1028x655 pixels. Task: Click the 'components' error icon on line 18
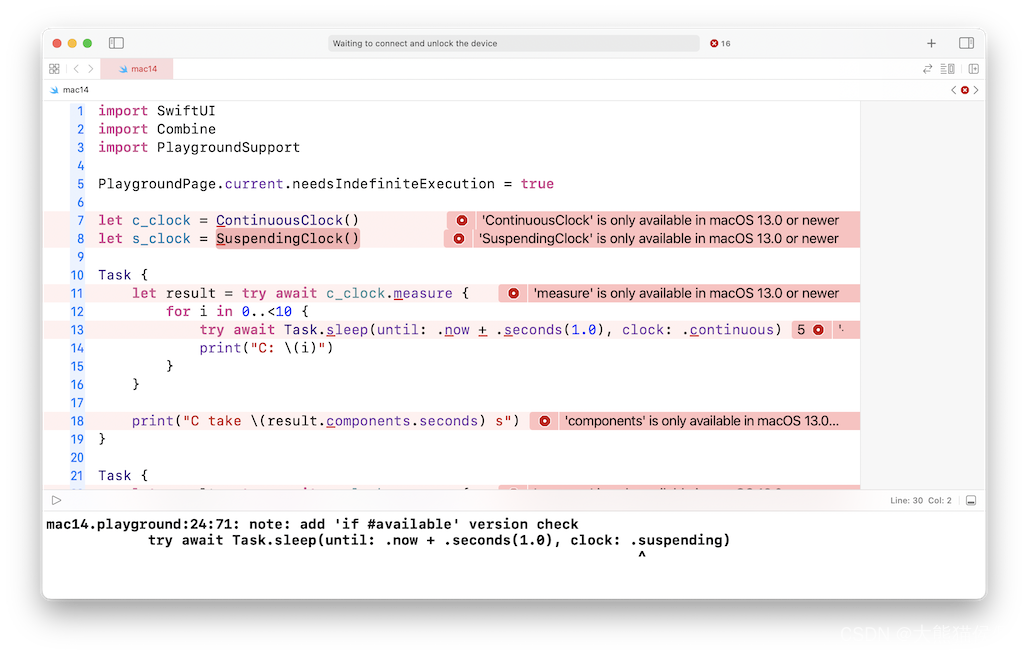pos(545,421)
